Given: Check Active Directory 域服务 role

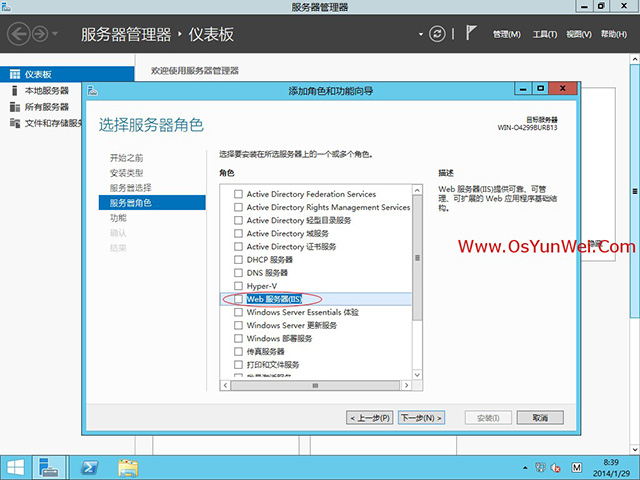Looking at the screenshot, I should [x=238, y=233].
